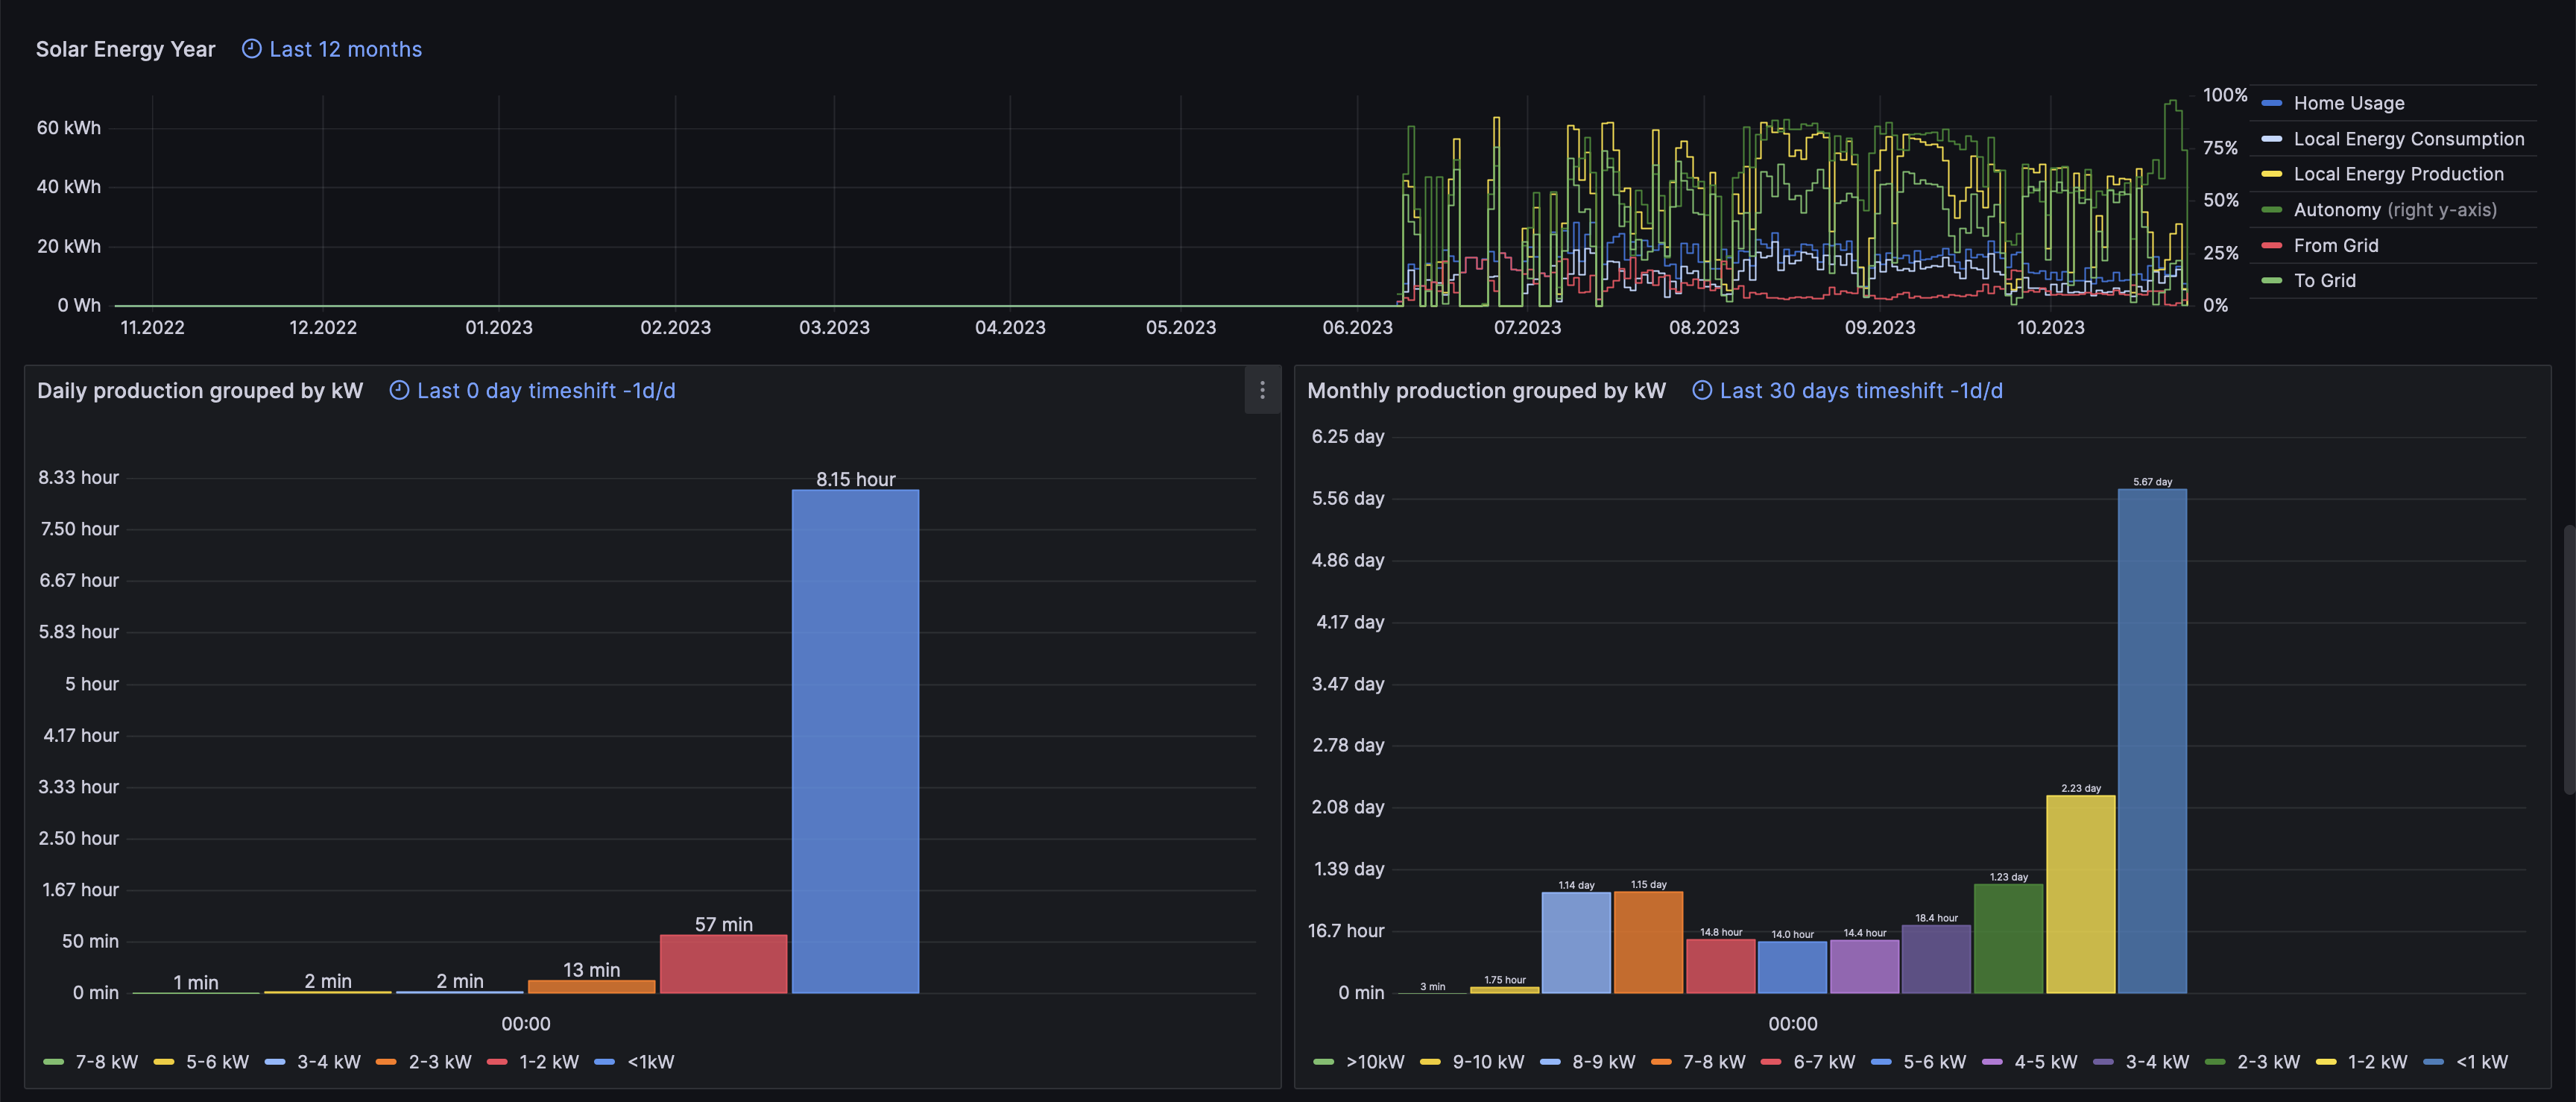The width and height of the screenshot is (2576, 1102).
Task: Open the Daily production panel kebab menu
Action: 1262,390
